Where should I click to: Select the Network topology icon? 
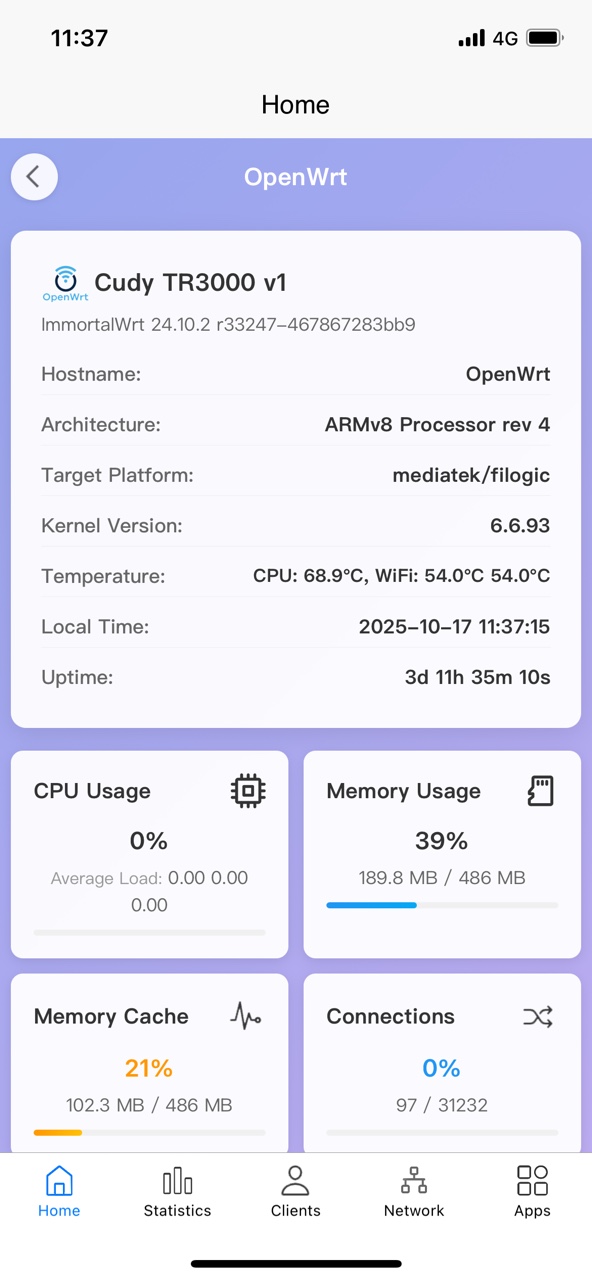tap(413, 1182)
